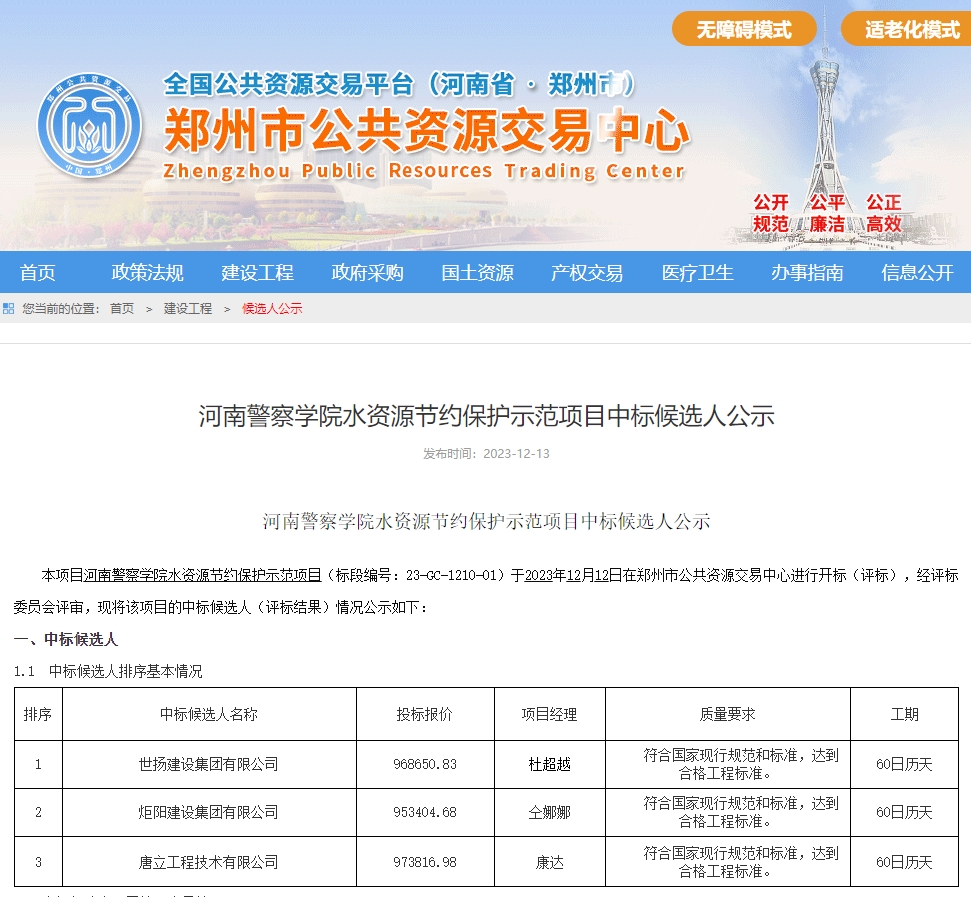Open the 政府采购 navigation menu
Viewport: 971px width, 897px height.
[x=367, y=272]
